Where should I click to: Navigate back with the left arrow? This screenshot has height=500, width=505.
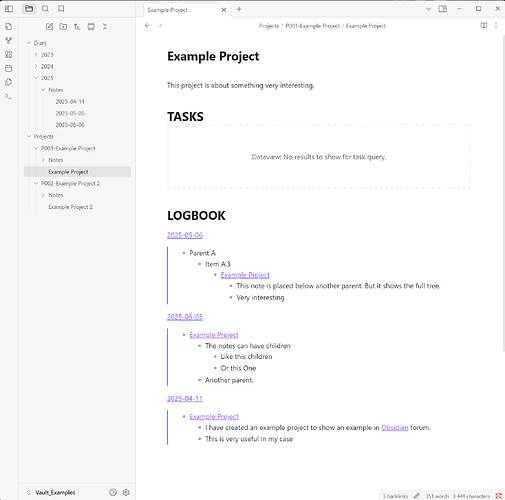pyautogui.click(x=147, y=26)
